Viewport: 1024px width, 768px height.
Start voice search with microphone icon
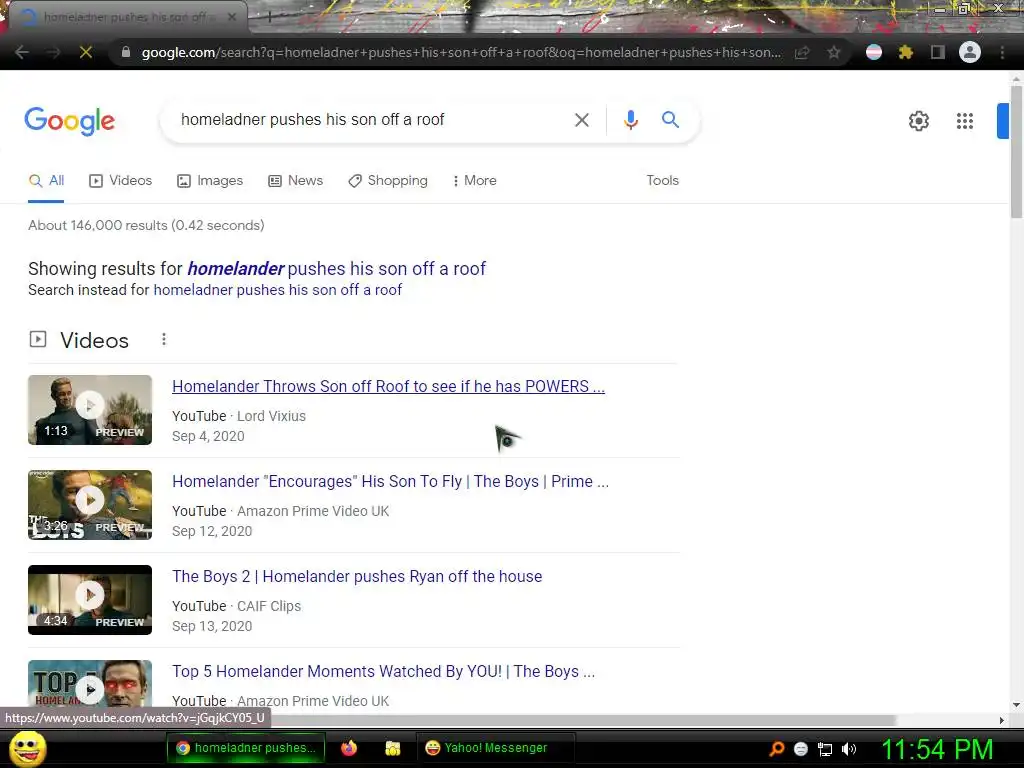point(630,120)
